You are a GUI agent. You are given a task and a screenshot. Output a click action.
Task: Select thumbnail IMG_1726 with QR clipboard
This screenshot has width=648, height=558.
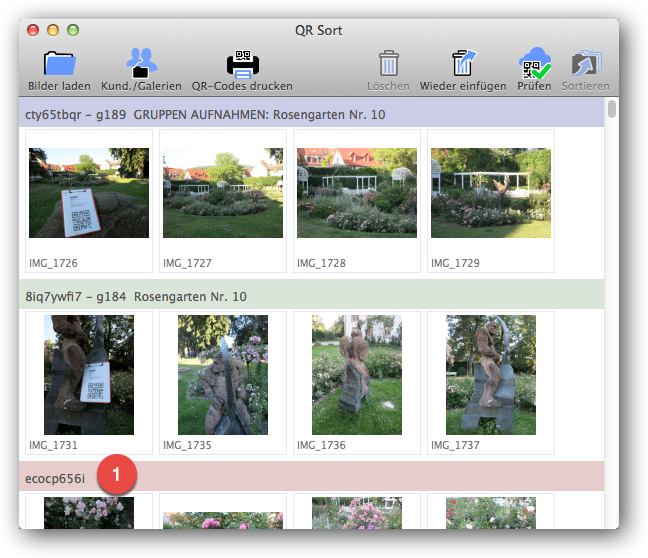pos(89,193)
